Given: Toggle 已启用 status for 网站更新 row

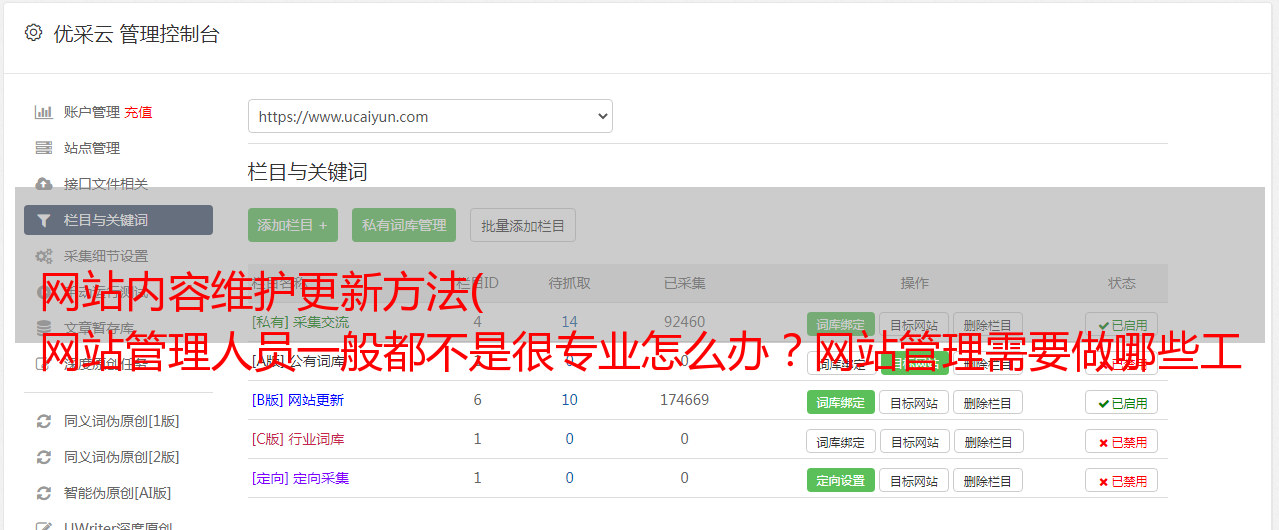Looking at the screenshot, I should pyautogui.click(x=1122, y=402).
